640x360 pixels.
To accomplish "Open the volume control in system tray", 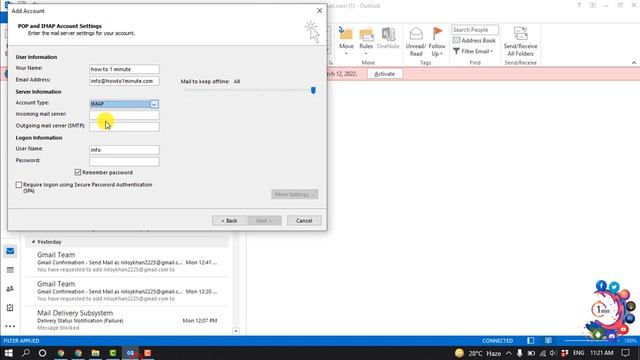I will (x=553, y=353).
